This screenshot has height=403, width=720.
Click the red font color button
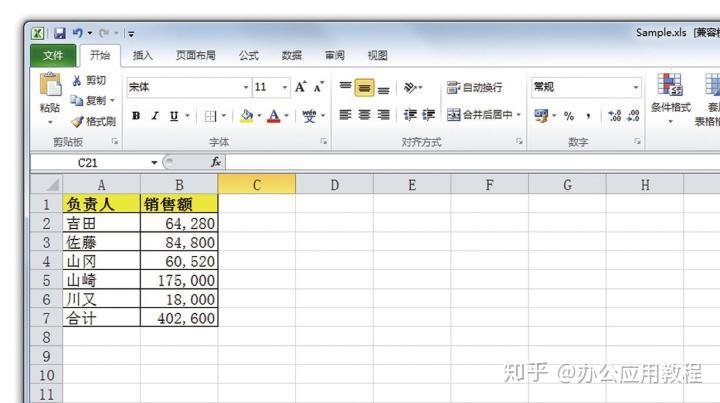[274, 116]
